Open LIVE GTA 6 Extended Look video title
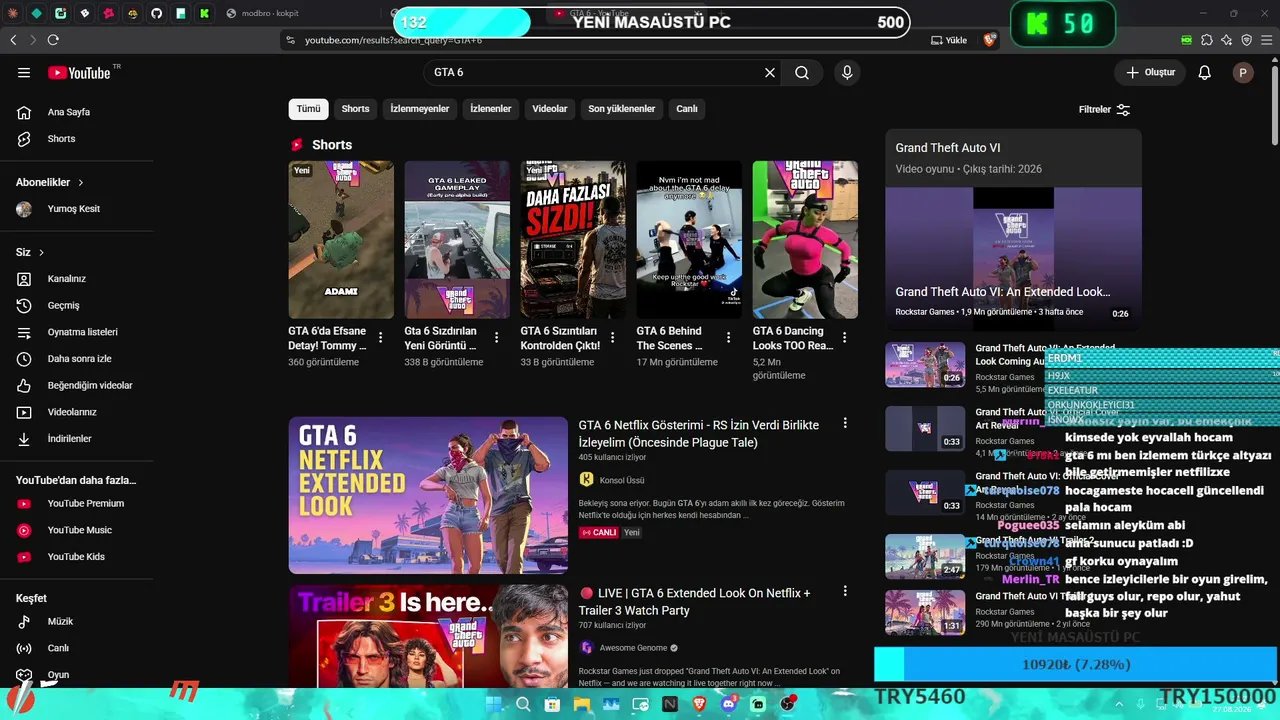 pos(695,602)
